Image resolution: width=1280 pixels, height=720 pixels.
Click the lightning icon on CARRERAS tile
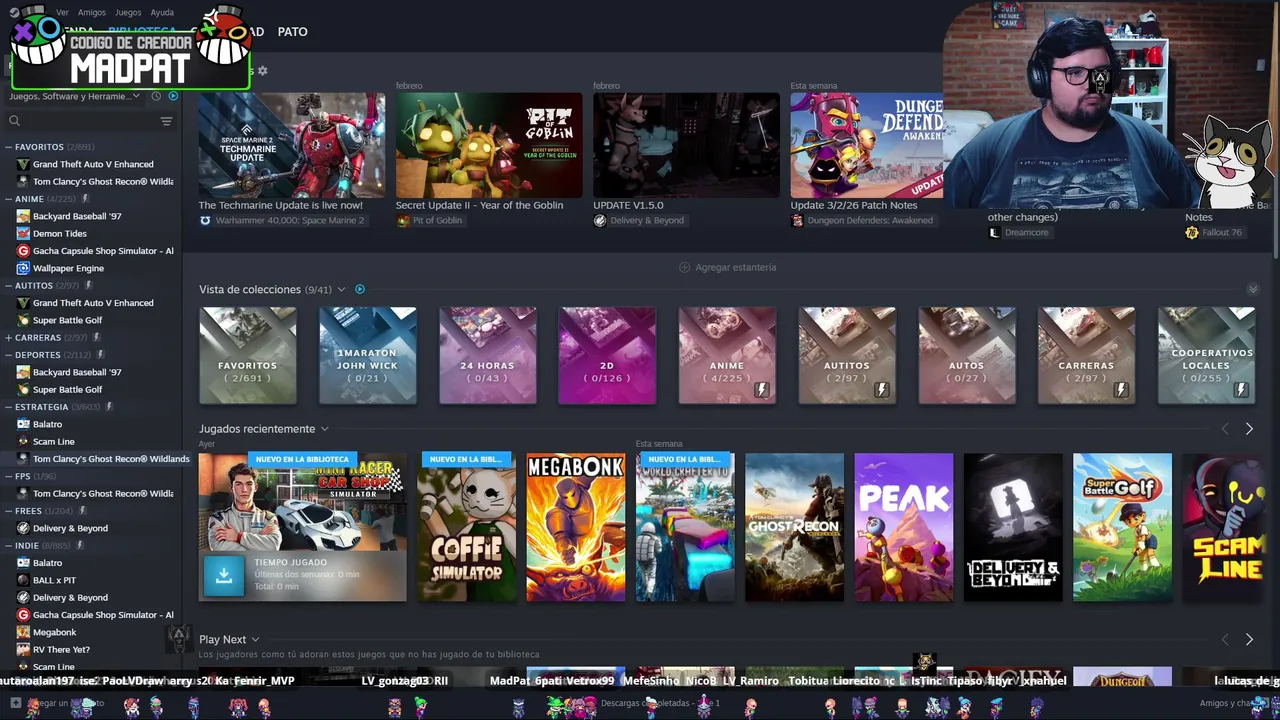pos(1121,390)
